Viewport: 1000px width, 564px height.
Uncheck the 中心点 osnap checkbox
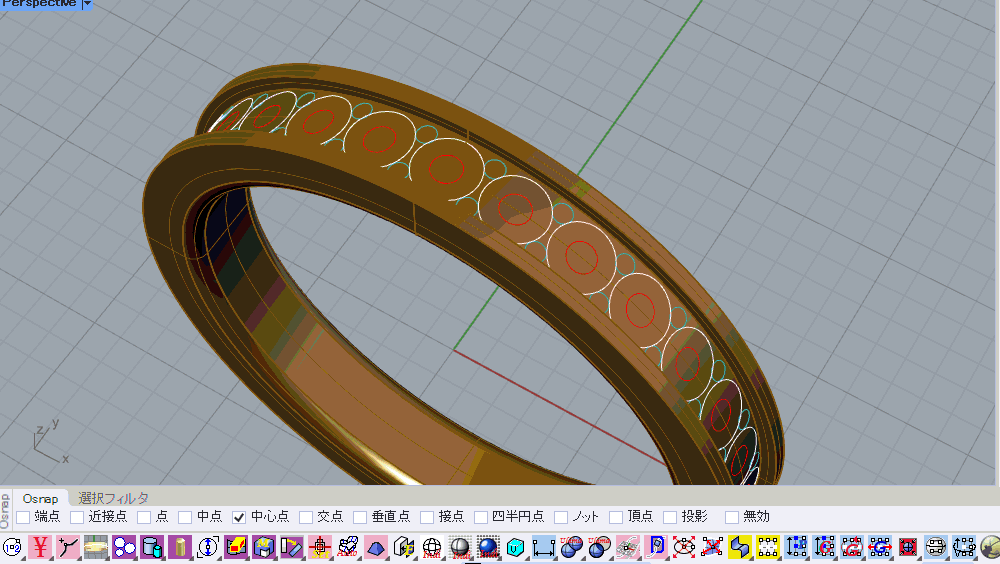[239, 517]
